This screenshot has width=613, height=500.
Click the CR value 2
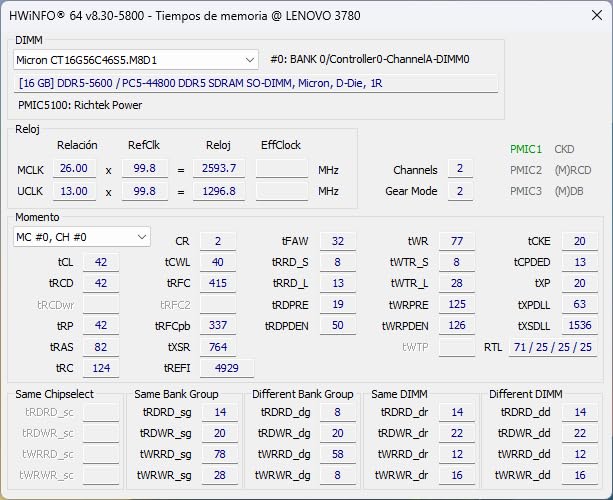(x=218, y=241)
